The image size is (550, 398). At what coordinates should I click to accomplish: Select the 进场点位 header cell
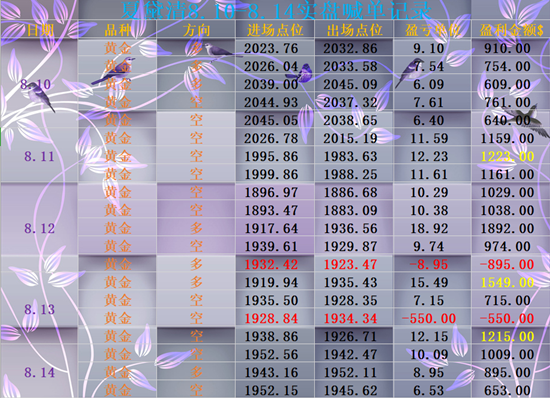(x=275, y=30)
